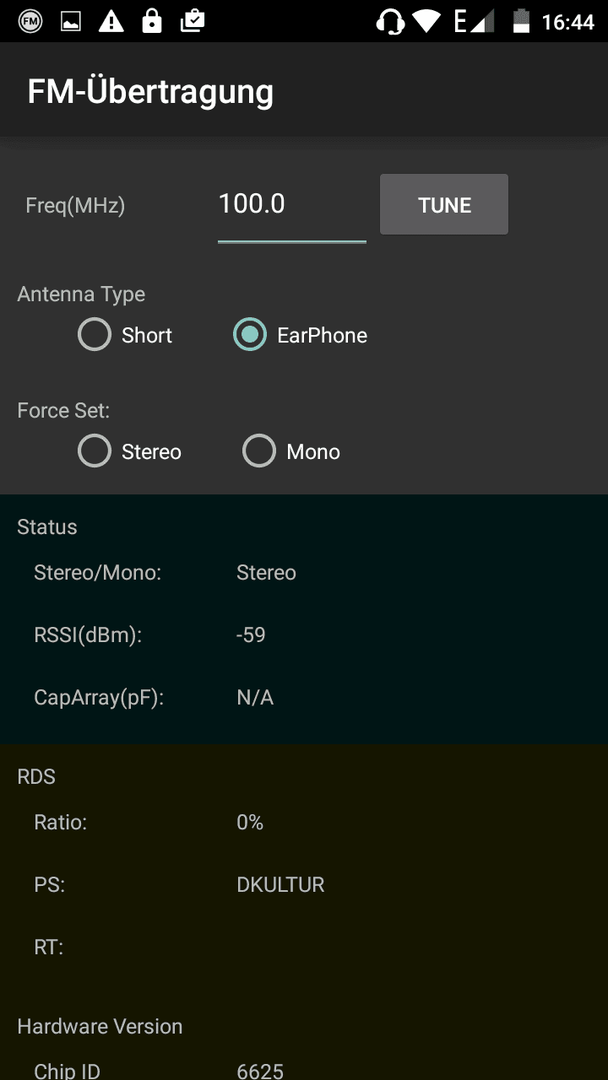Click the TUNE button

tap(444, 205)
